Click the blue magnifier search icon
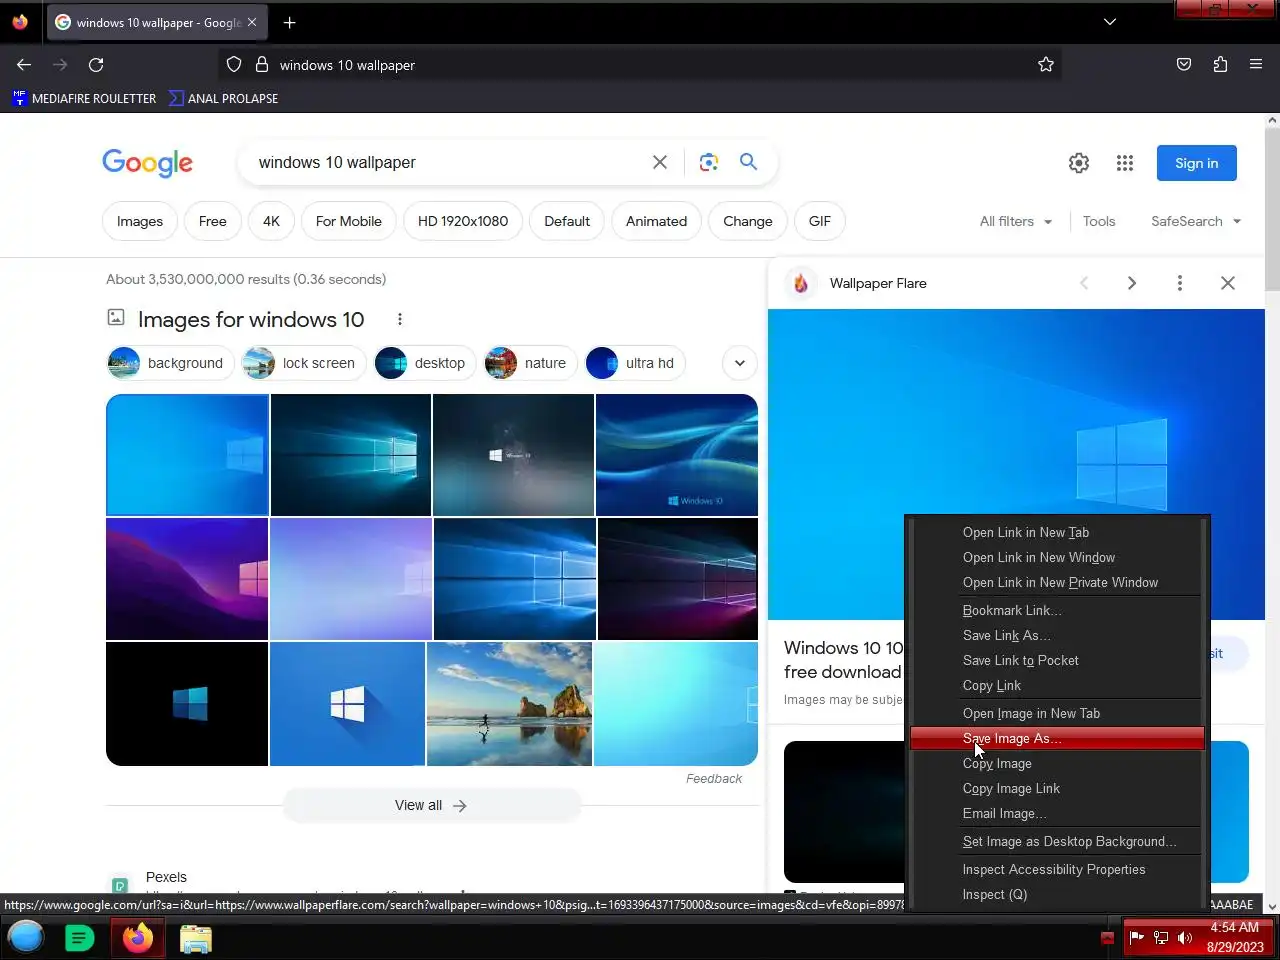Viewport: 1280px width, 960px height. (748, 162)
